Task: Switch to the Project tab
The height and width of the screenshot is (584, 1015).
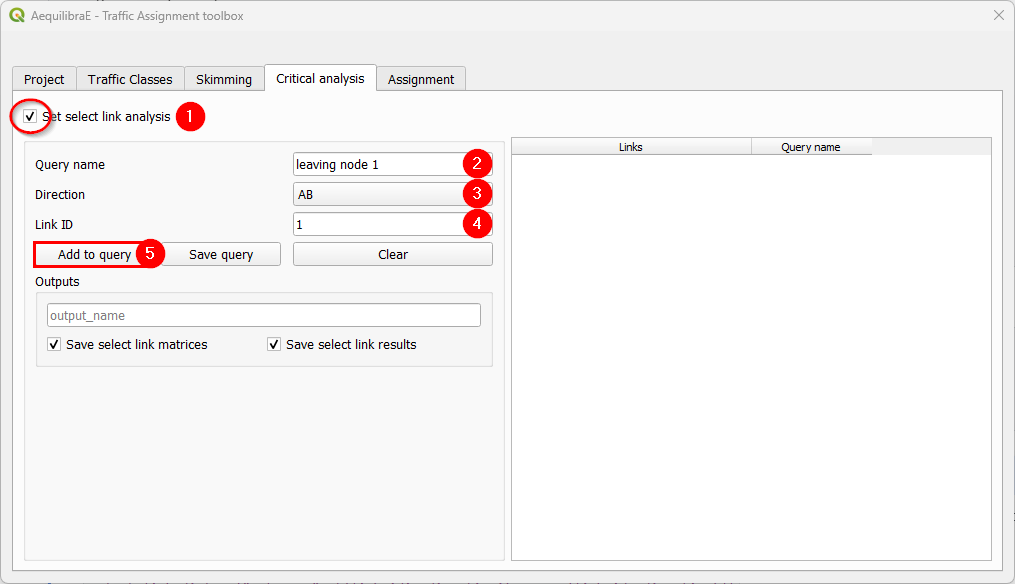Action: (44, 78)
